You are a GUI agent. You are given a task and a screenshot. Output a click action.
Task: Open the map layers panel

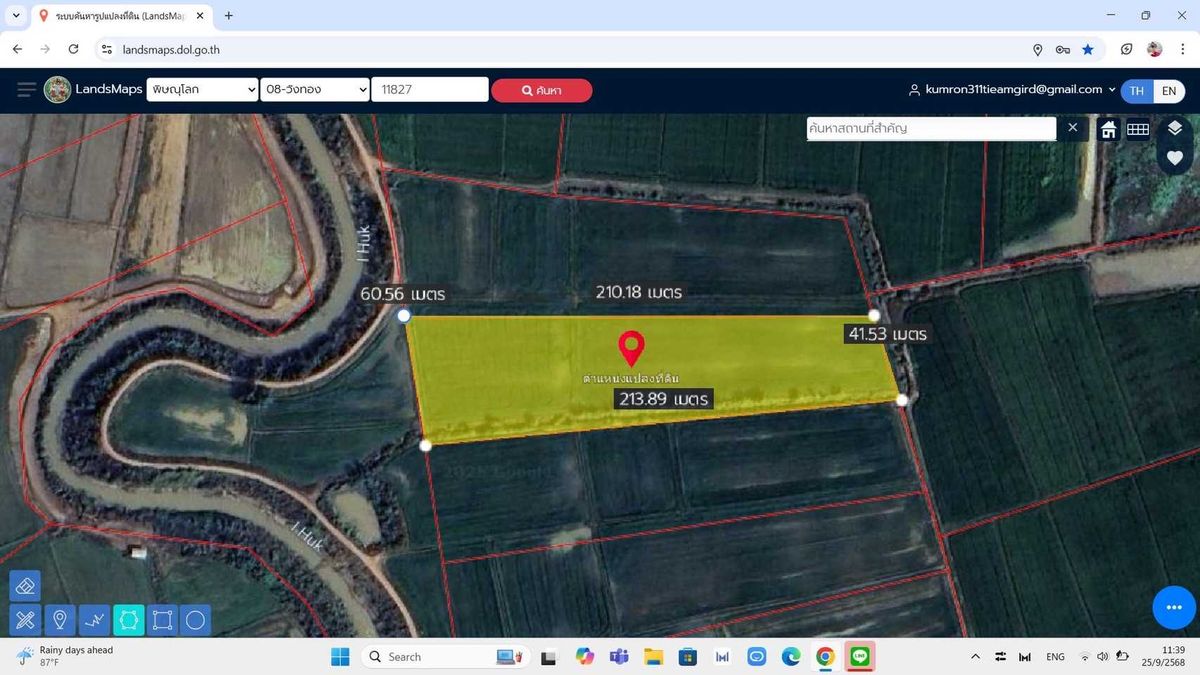[1175, 128]
